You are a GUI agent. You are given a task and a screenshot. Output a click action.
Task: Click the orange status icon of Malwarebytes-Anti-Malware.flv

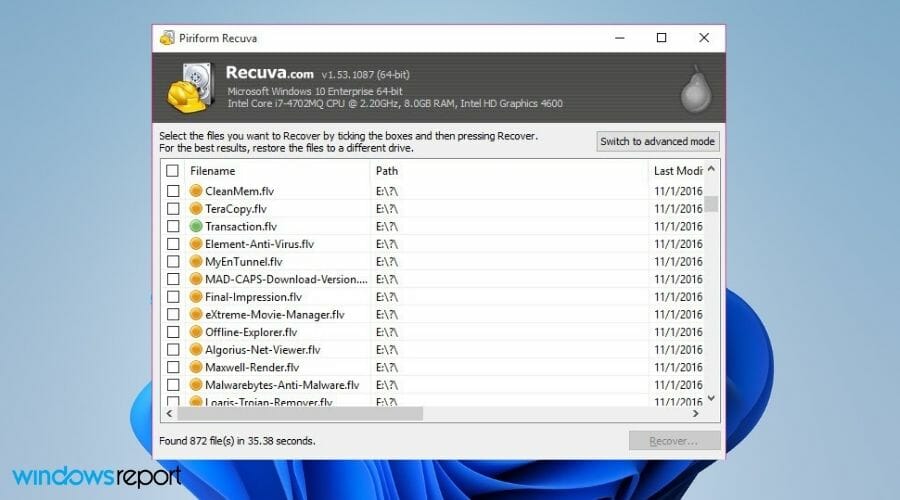click(196, 385)
